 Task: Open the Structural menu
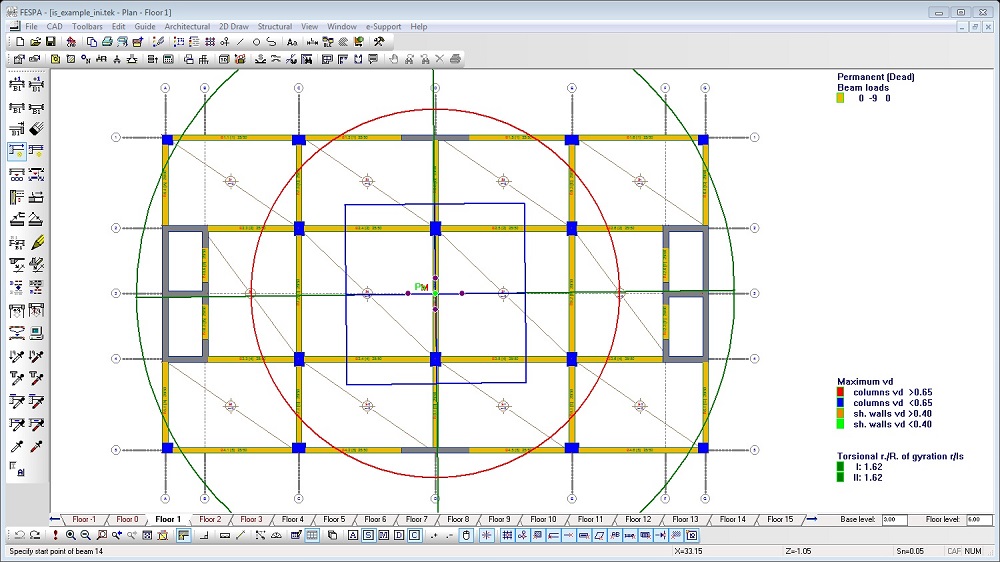(275, 27)
